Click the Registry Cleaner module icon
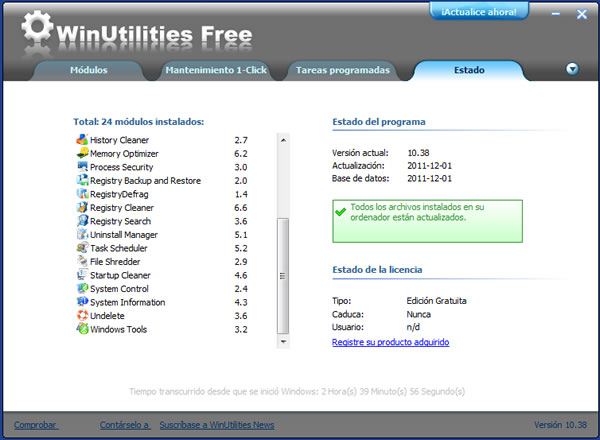This screenshot has width=600, height=440. pos(82,207)
